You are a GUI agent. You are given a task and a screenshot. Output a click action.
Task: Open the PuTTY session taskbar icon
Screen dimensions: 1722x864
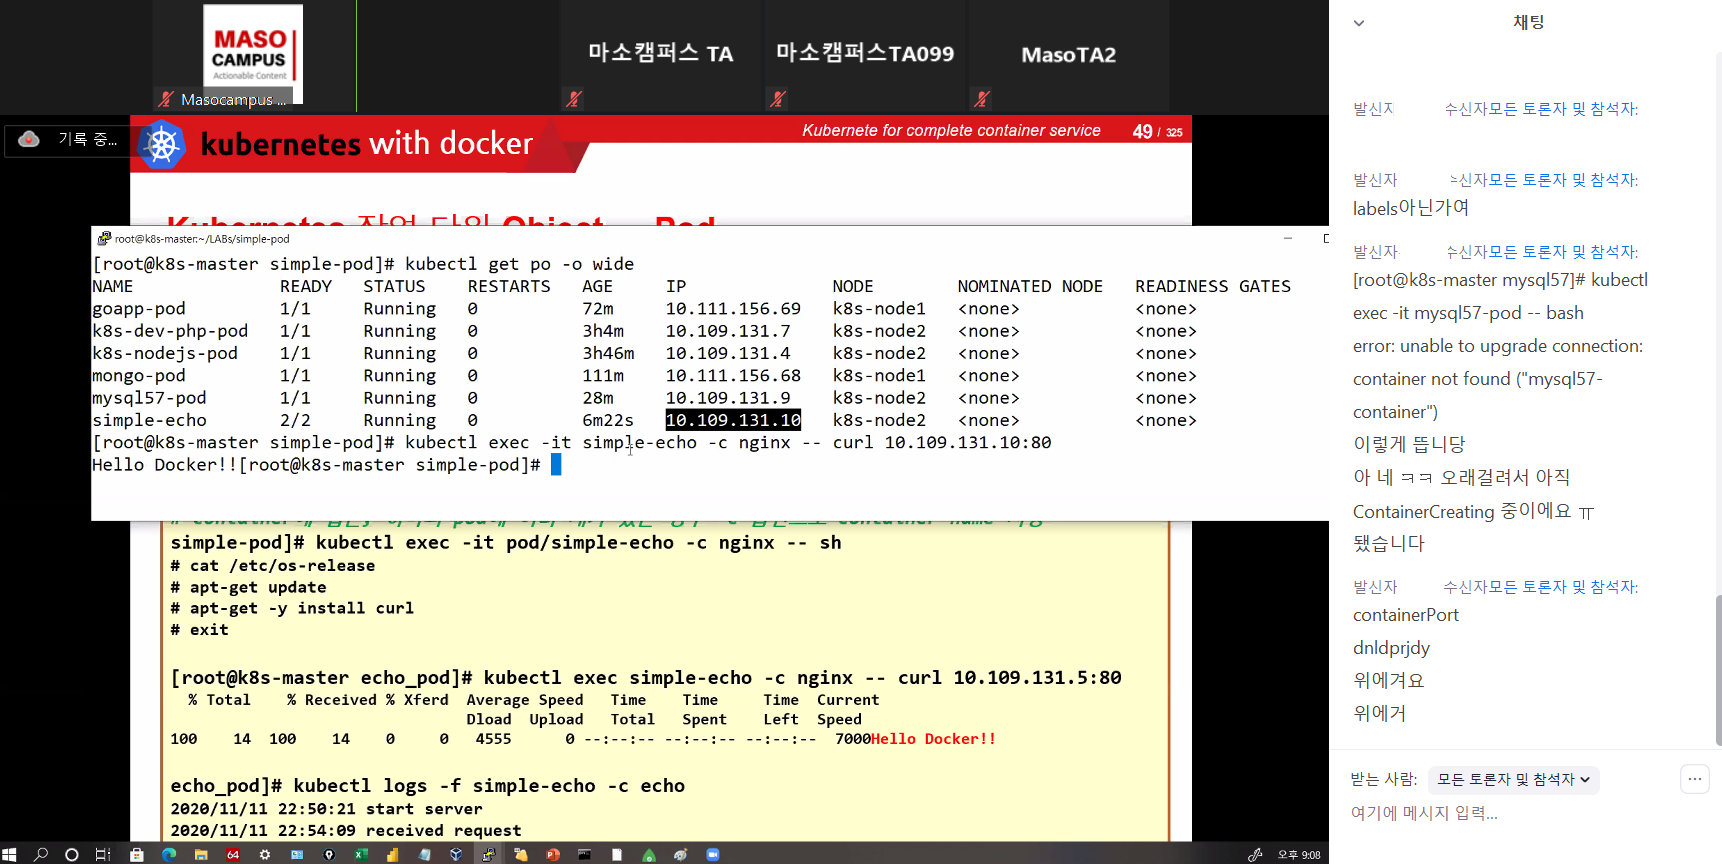point(488,855)
